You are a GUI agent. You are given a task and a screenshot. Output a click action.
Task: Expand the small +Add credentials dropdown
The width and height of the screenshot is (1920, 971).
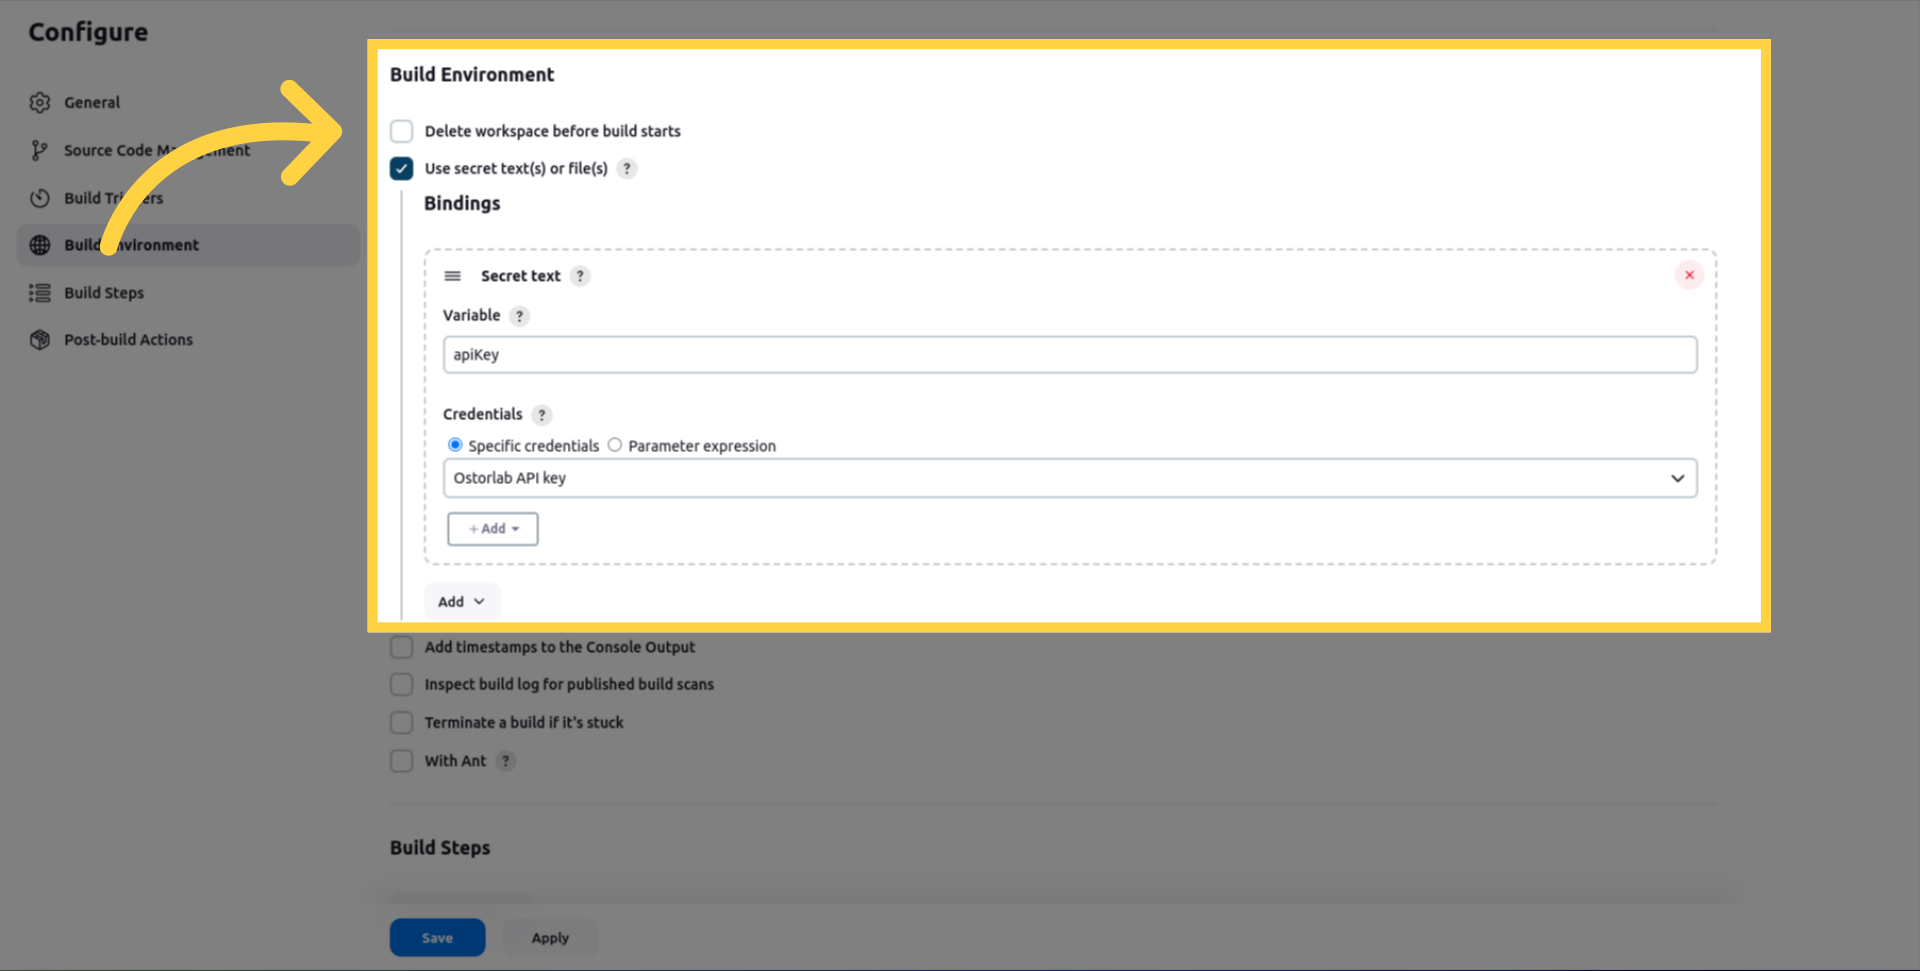click(x=493, y=529)
